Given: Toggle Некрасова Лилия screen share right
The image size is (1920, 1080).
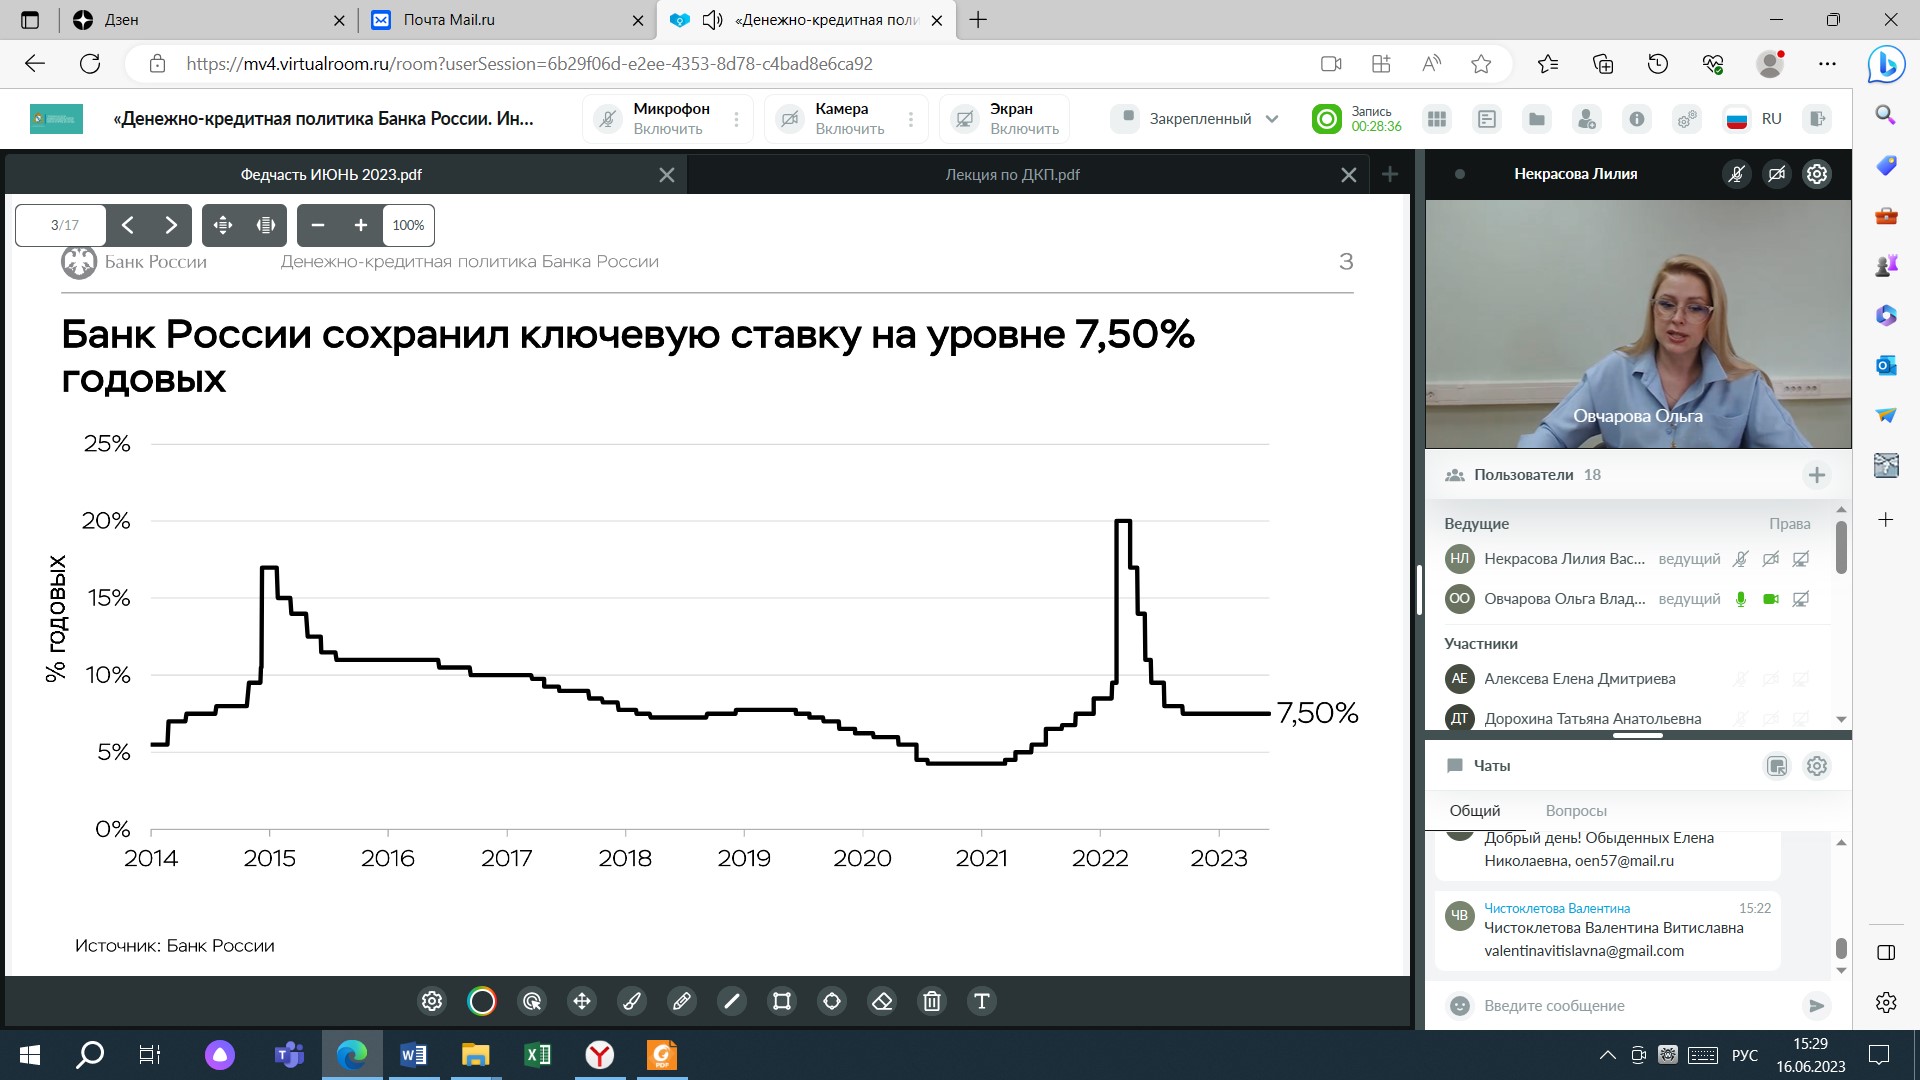Looking at the screenshot, I should pyautogui.click(x=1801, y=559).
